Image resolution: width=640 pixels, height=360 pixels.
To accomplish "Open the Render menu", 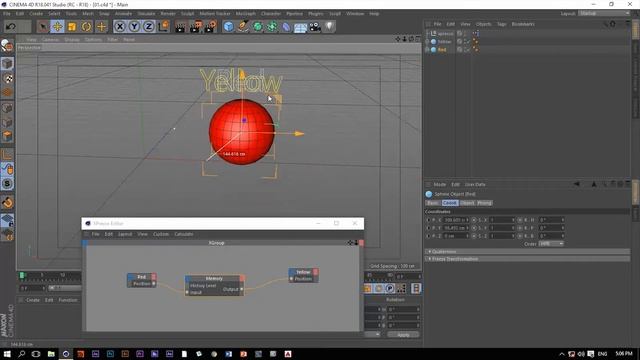I will pos(168,13).
